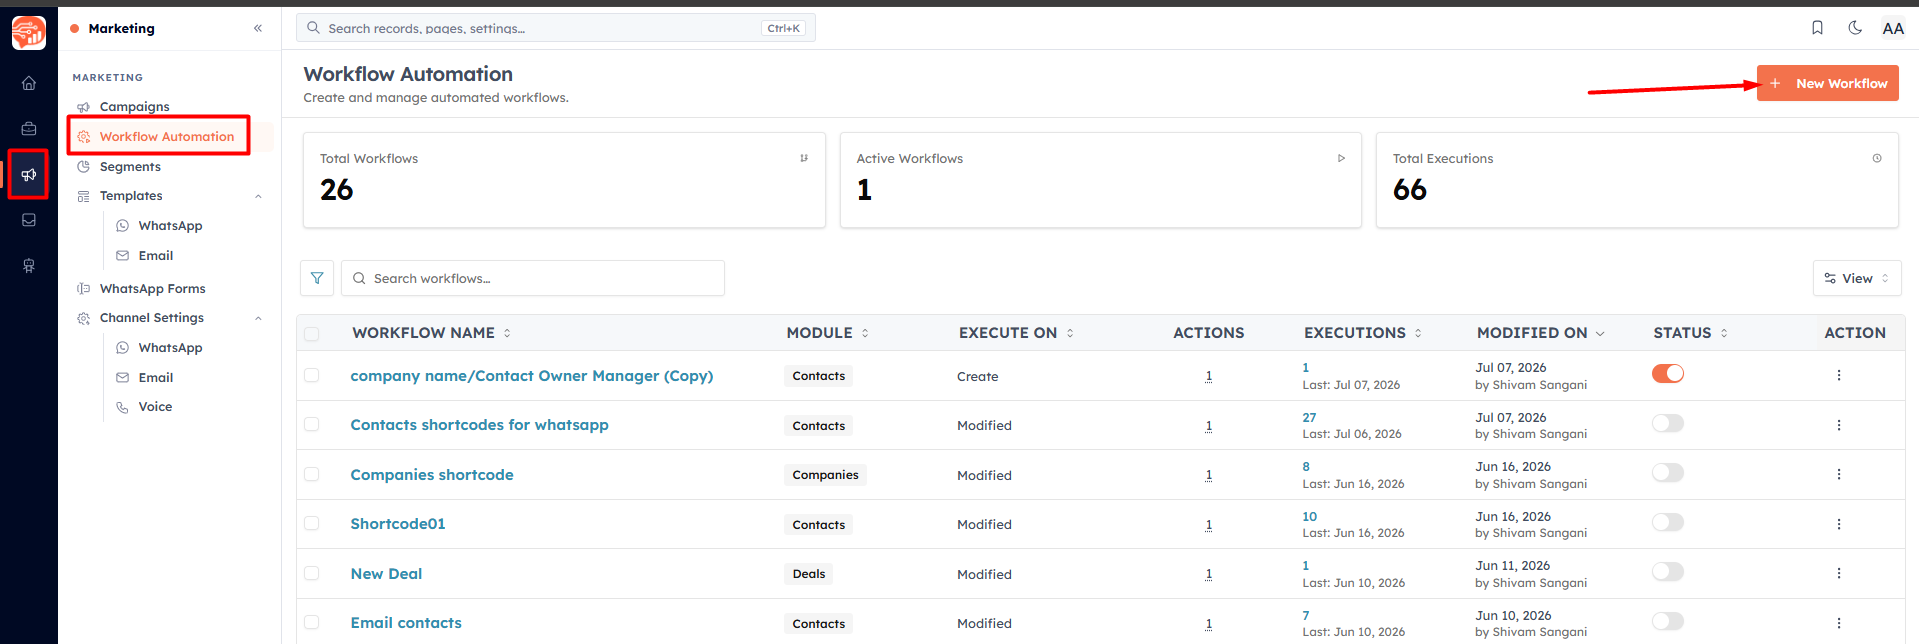Open WhatsApp under Channel Settings
Image resolution: width=1919 pixels, height=644 pixels.
click(170, 348)
